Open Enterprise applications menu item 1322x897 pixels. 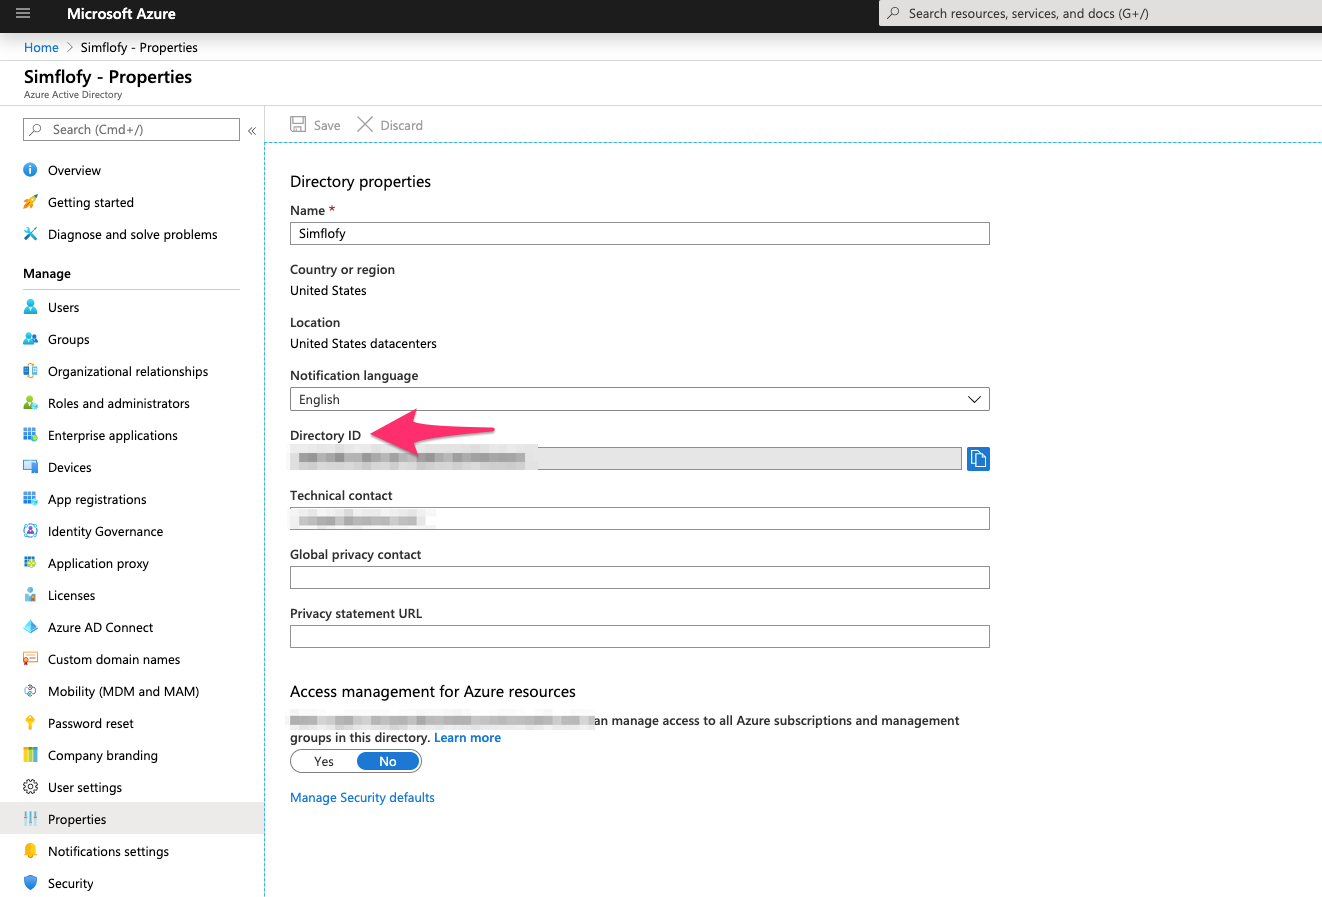click(112, 435)
